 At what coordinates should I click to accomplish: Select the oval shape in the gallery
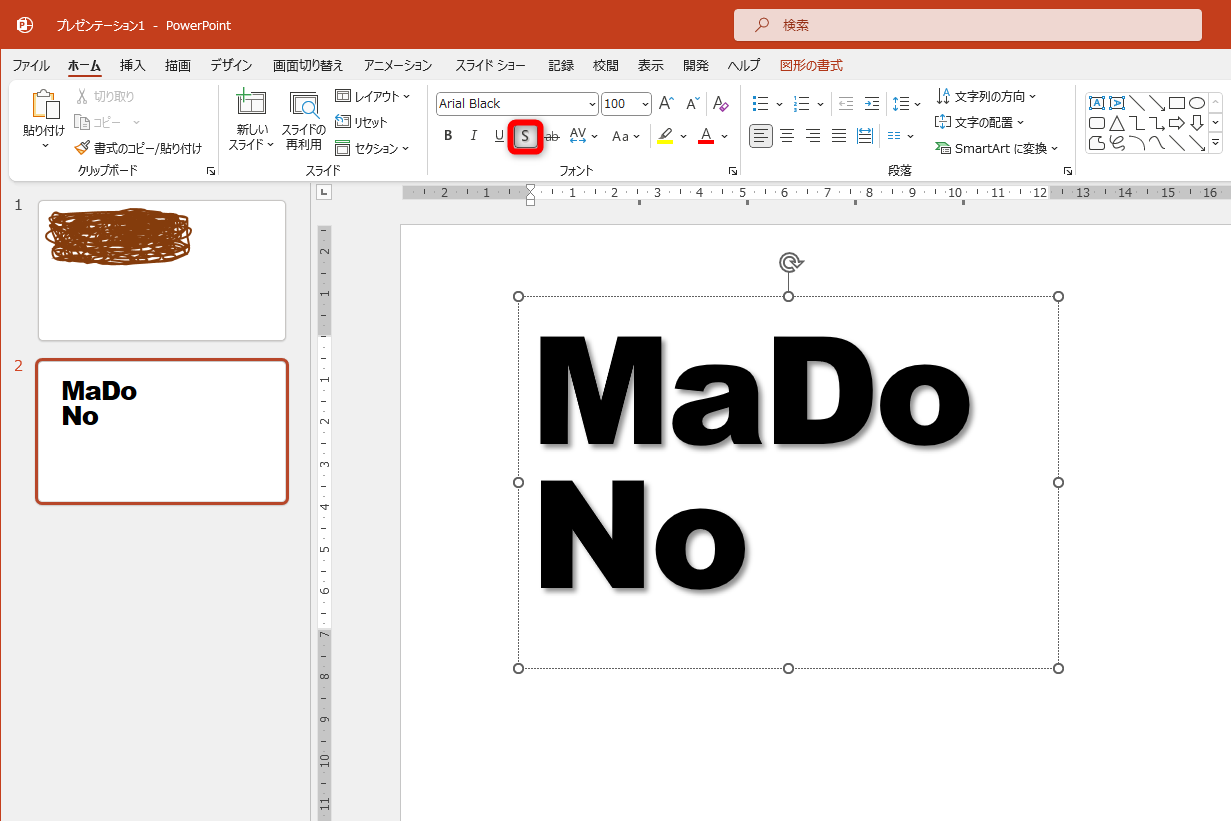1197,103
